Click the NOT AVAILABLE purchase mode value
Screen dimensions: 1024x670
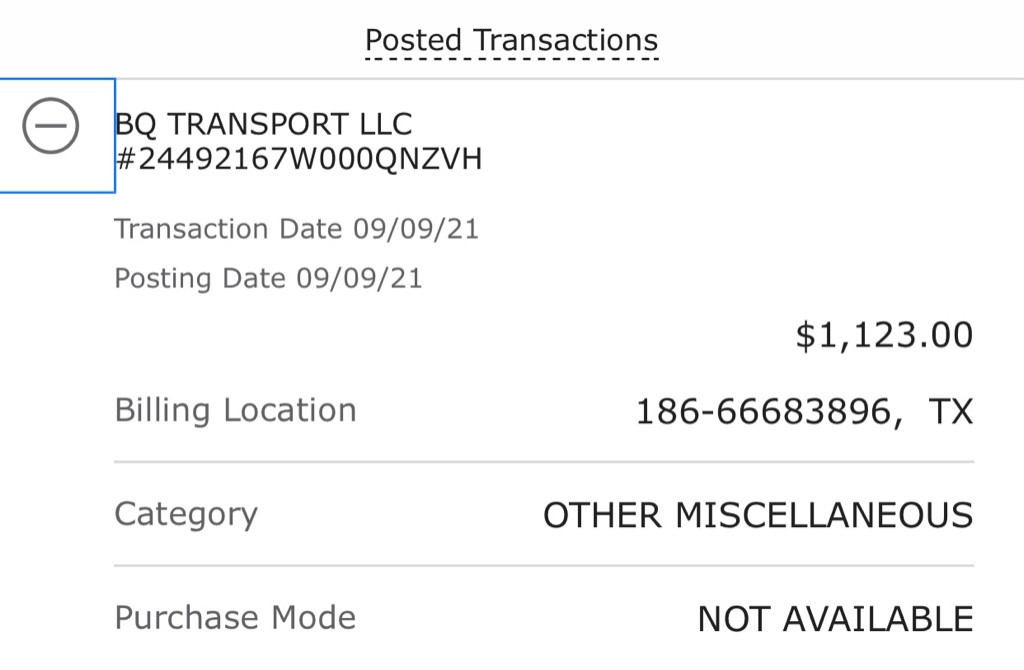coord(835,619)
